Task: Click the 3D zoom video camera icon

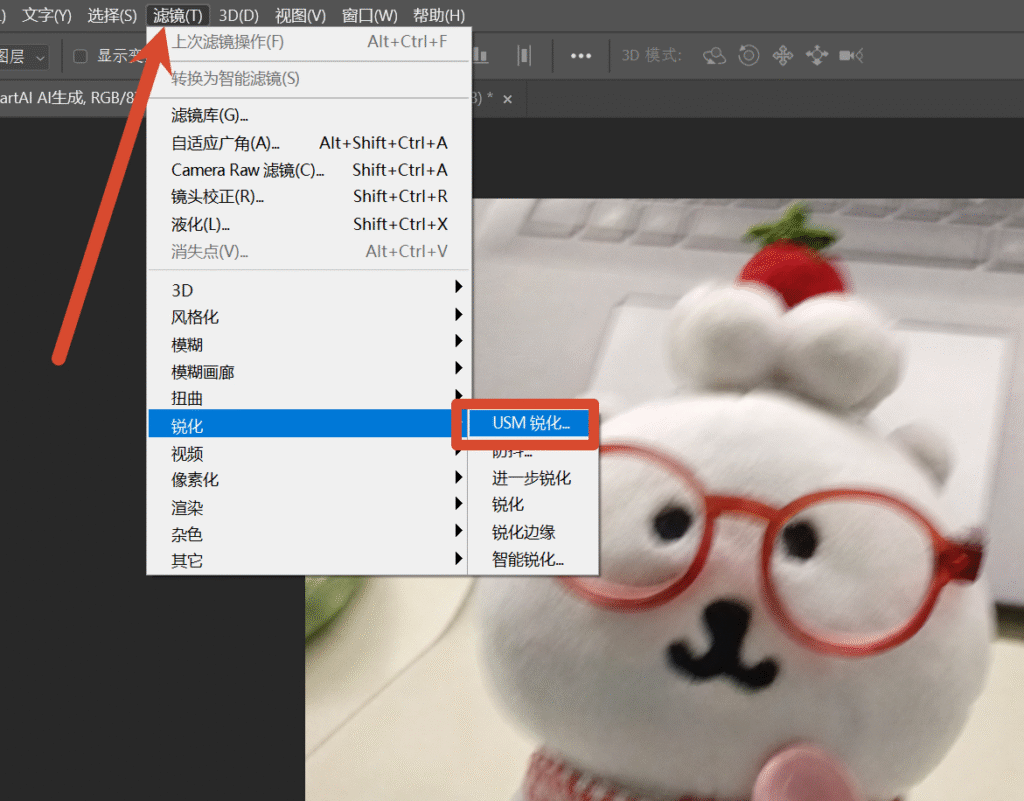Action: 852,55
